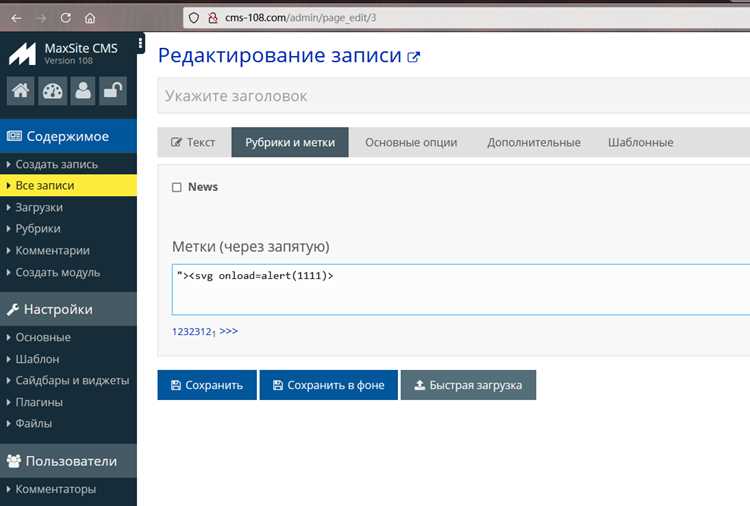Select Все записи in sidebar
The width and height of the screenshot is (750, 506).
click(x=68, y=186)
